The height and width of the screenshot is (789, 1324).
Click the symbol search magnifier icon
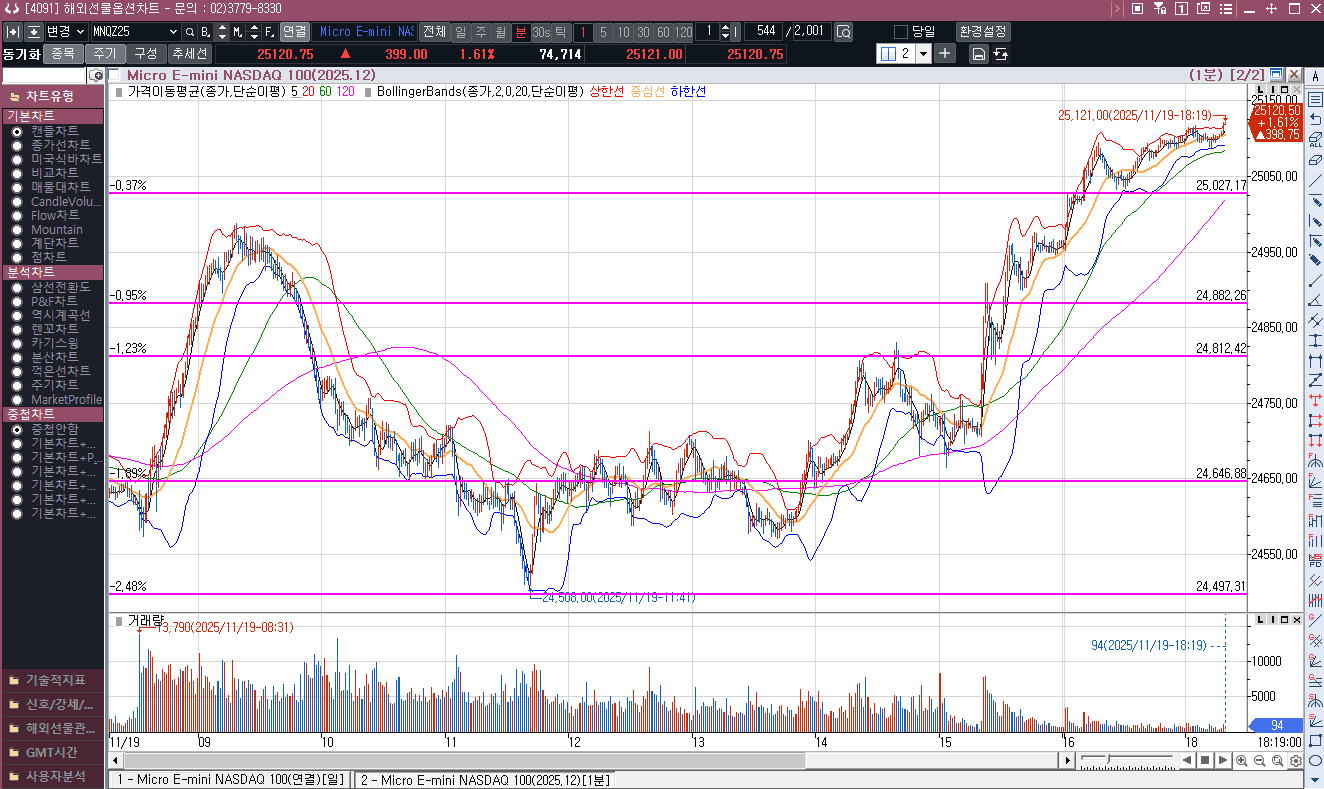tap(190, 32)
